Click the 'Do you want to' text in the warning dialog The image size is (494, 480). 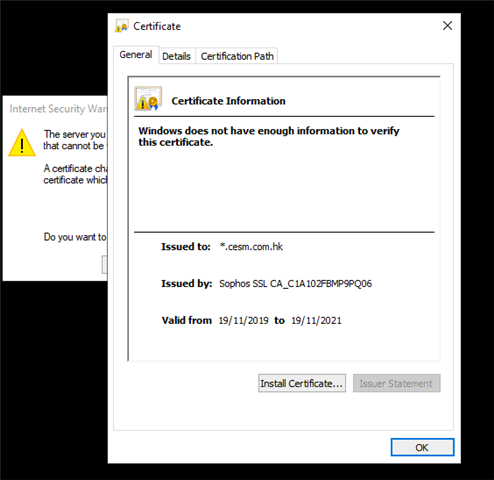(75, 237)
